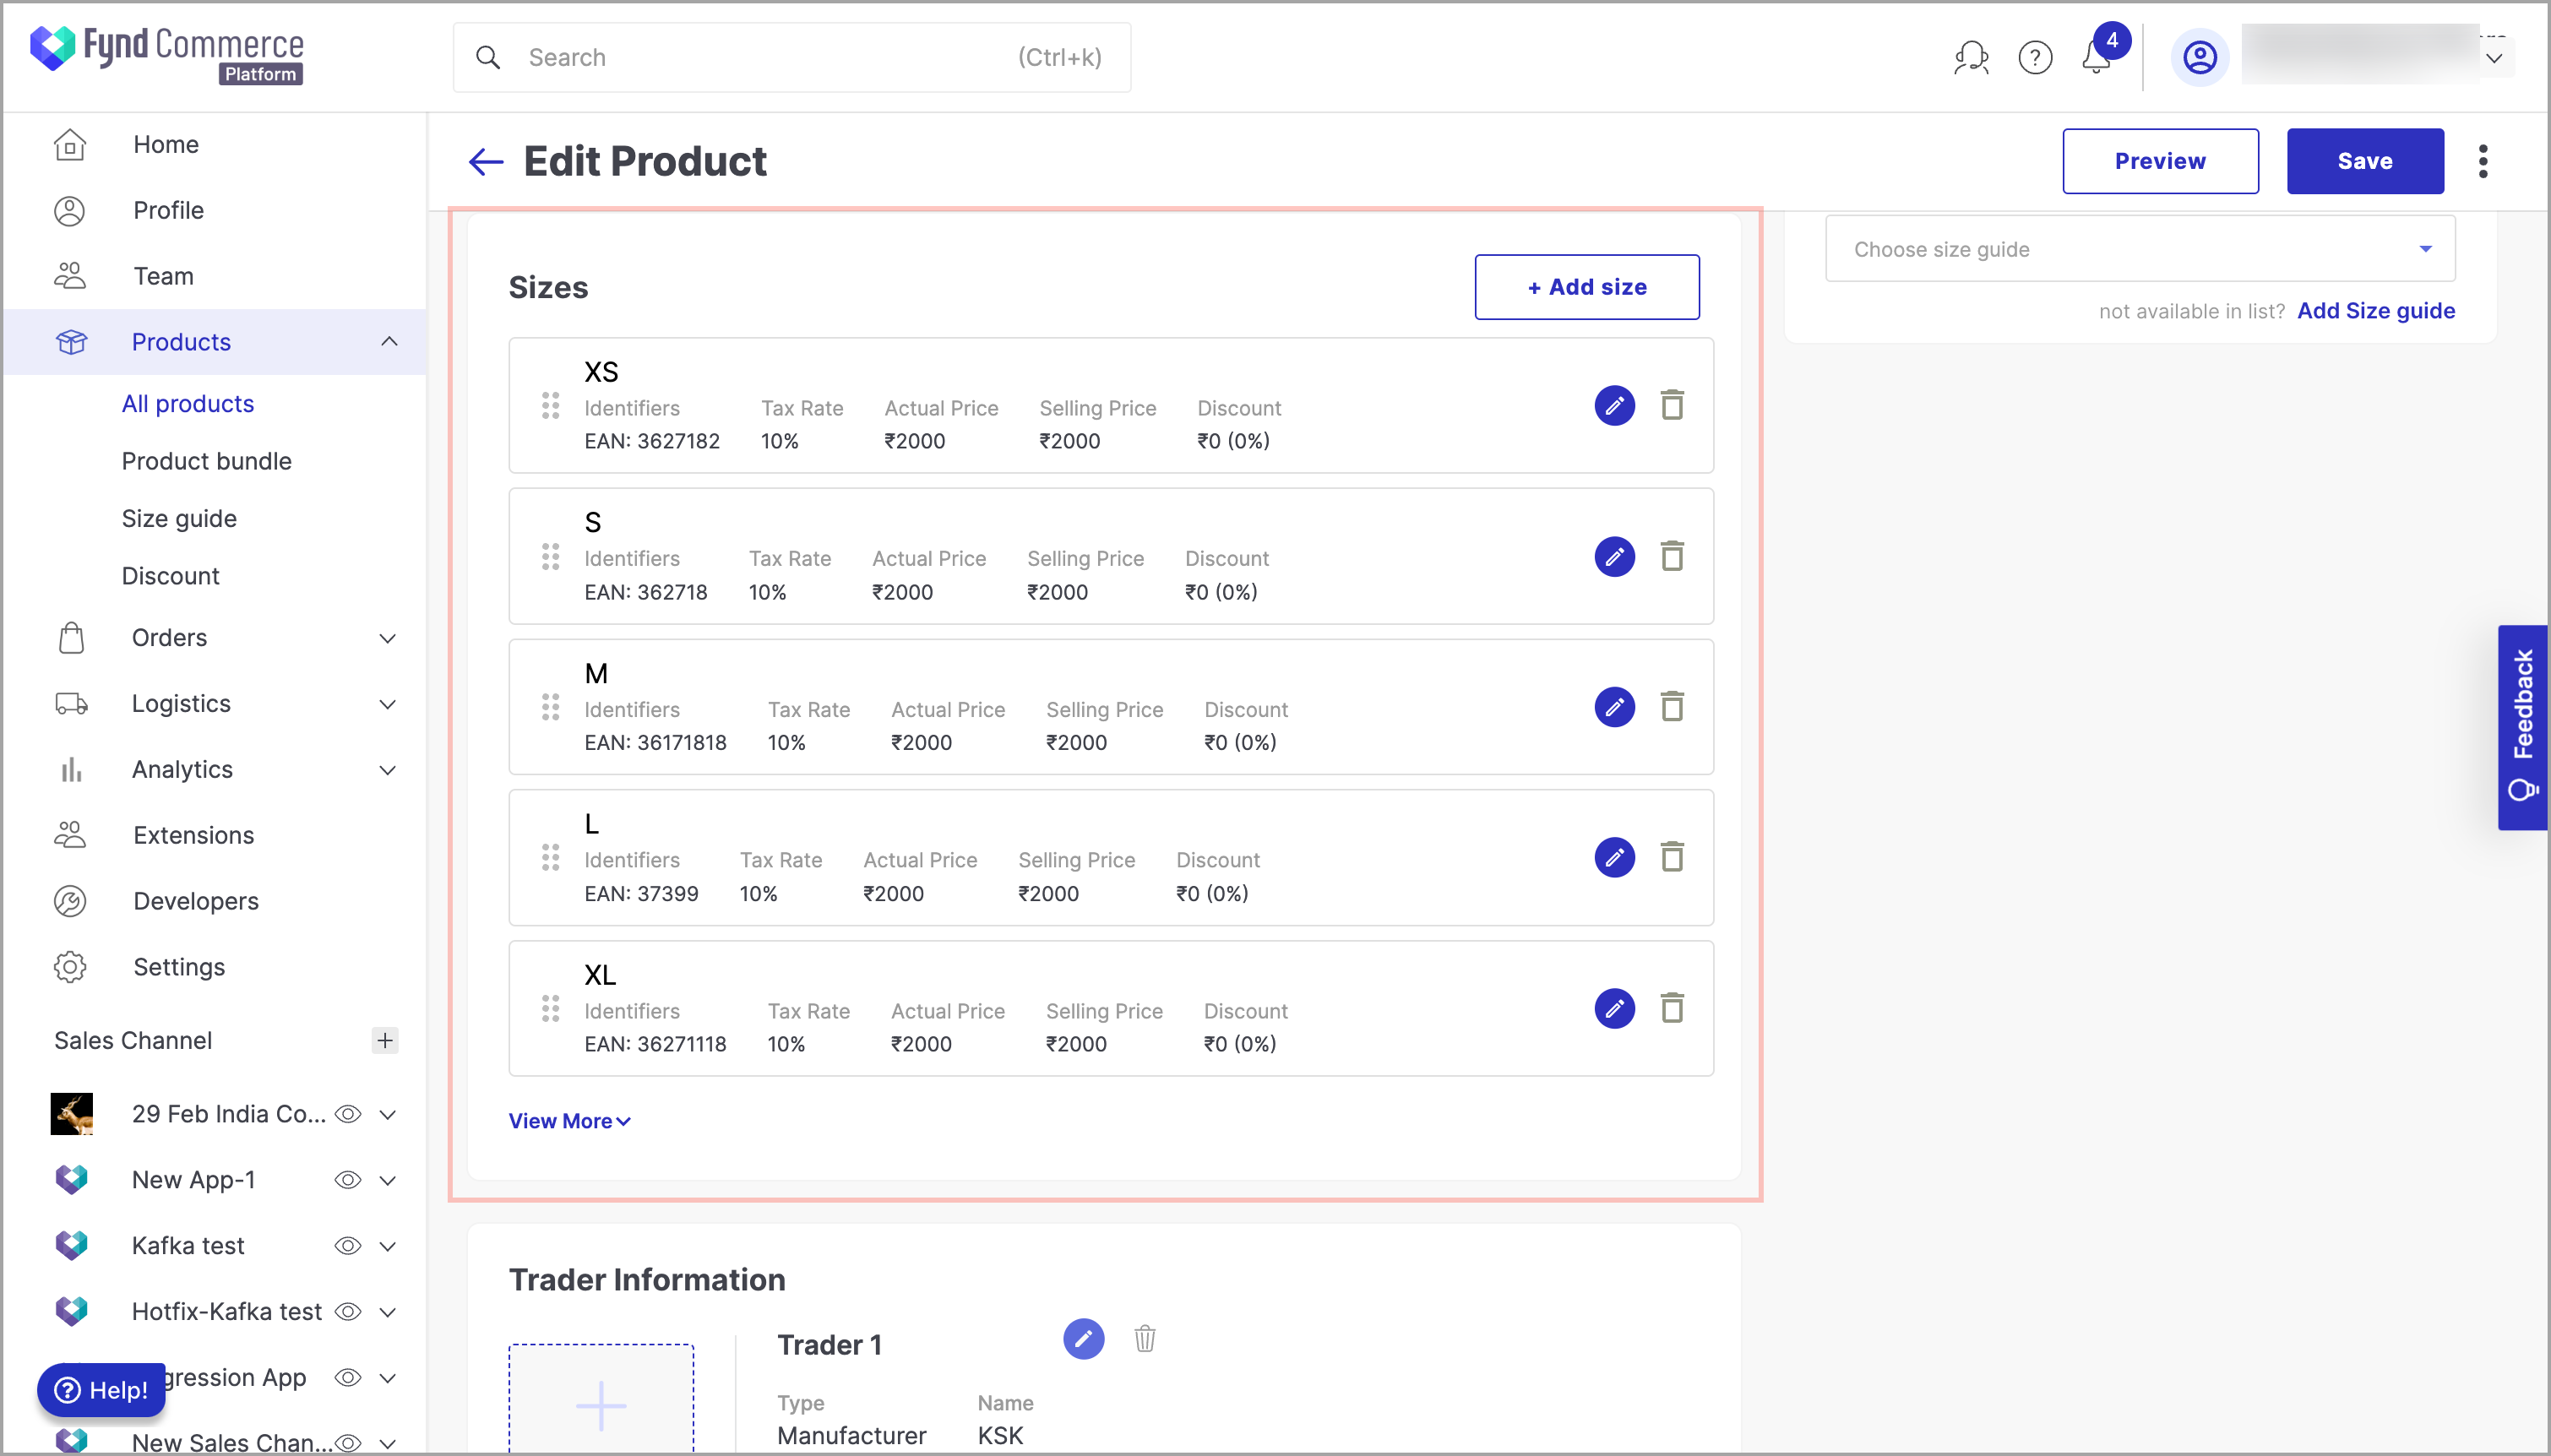The height and width of the screenshot is (1456, 2551).
Task: Open the Help! button
Action: tap(101, 1390)
